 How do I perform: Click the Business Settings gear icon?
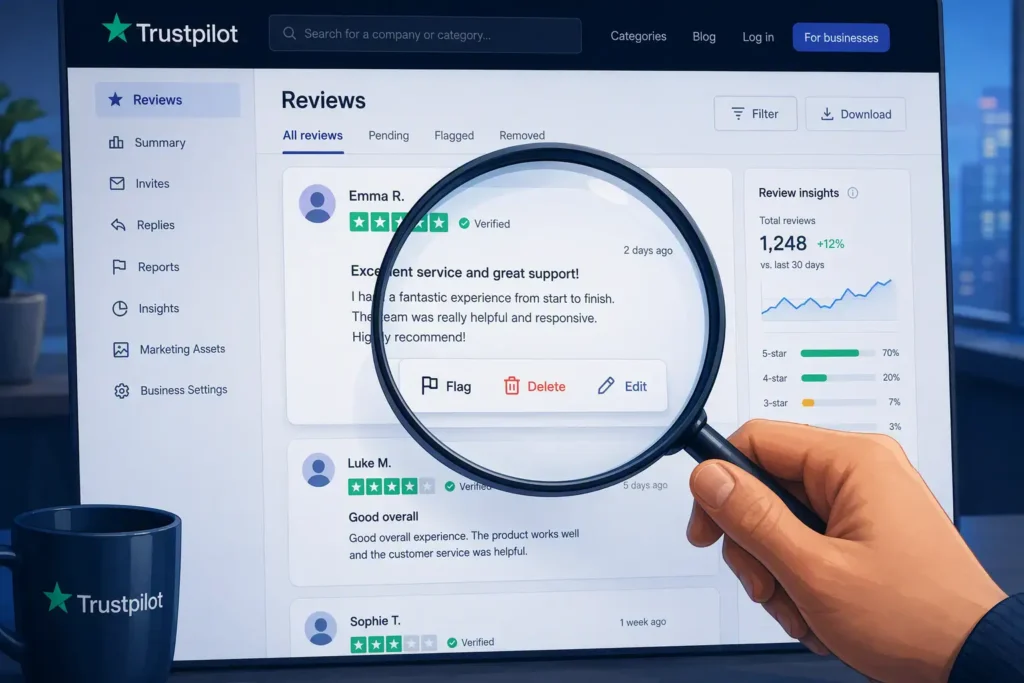tap(121, 390)
